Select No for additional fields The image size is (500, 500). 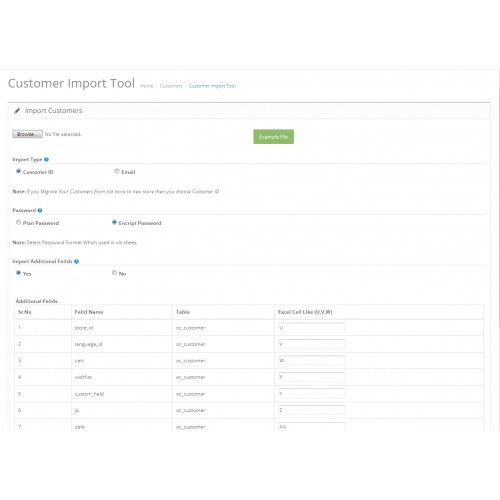(x=114, y=273)
